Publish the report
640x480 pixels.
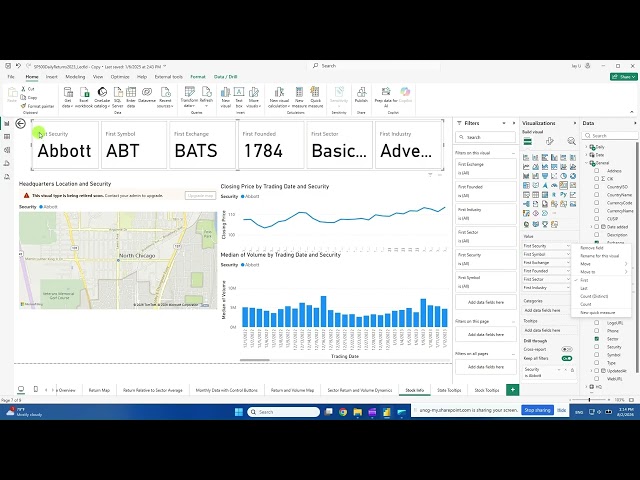coord(361,95)
